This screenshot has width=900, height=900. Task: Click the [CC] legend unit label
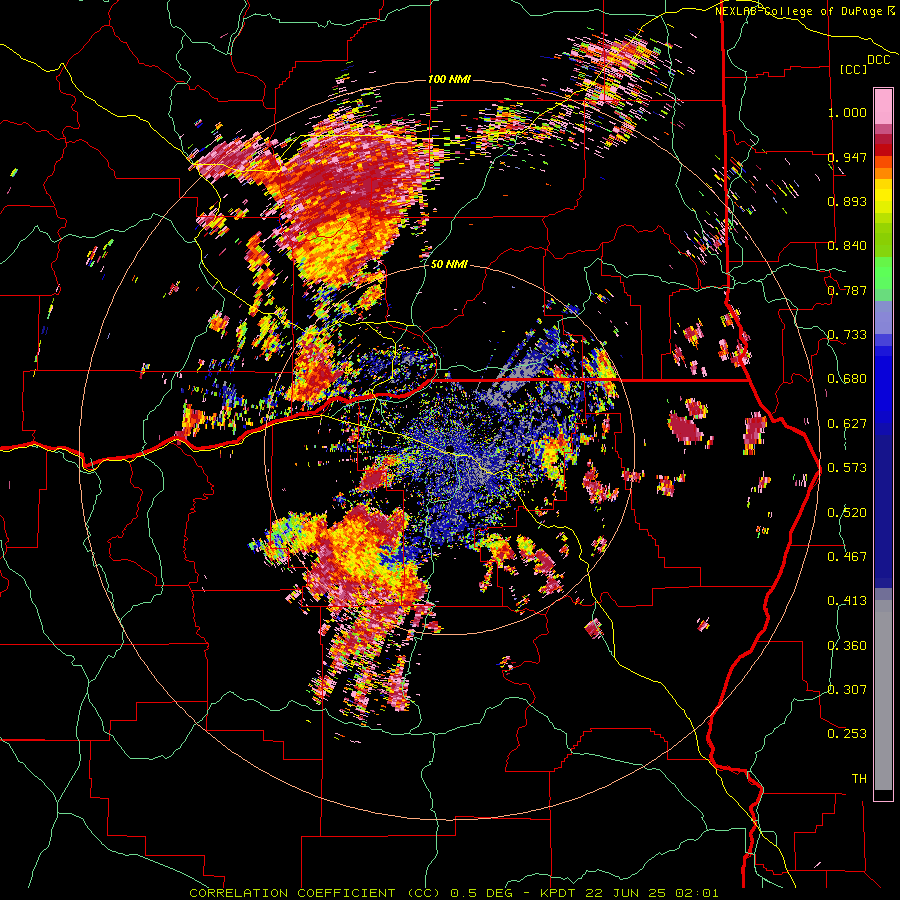pos(854,69)
